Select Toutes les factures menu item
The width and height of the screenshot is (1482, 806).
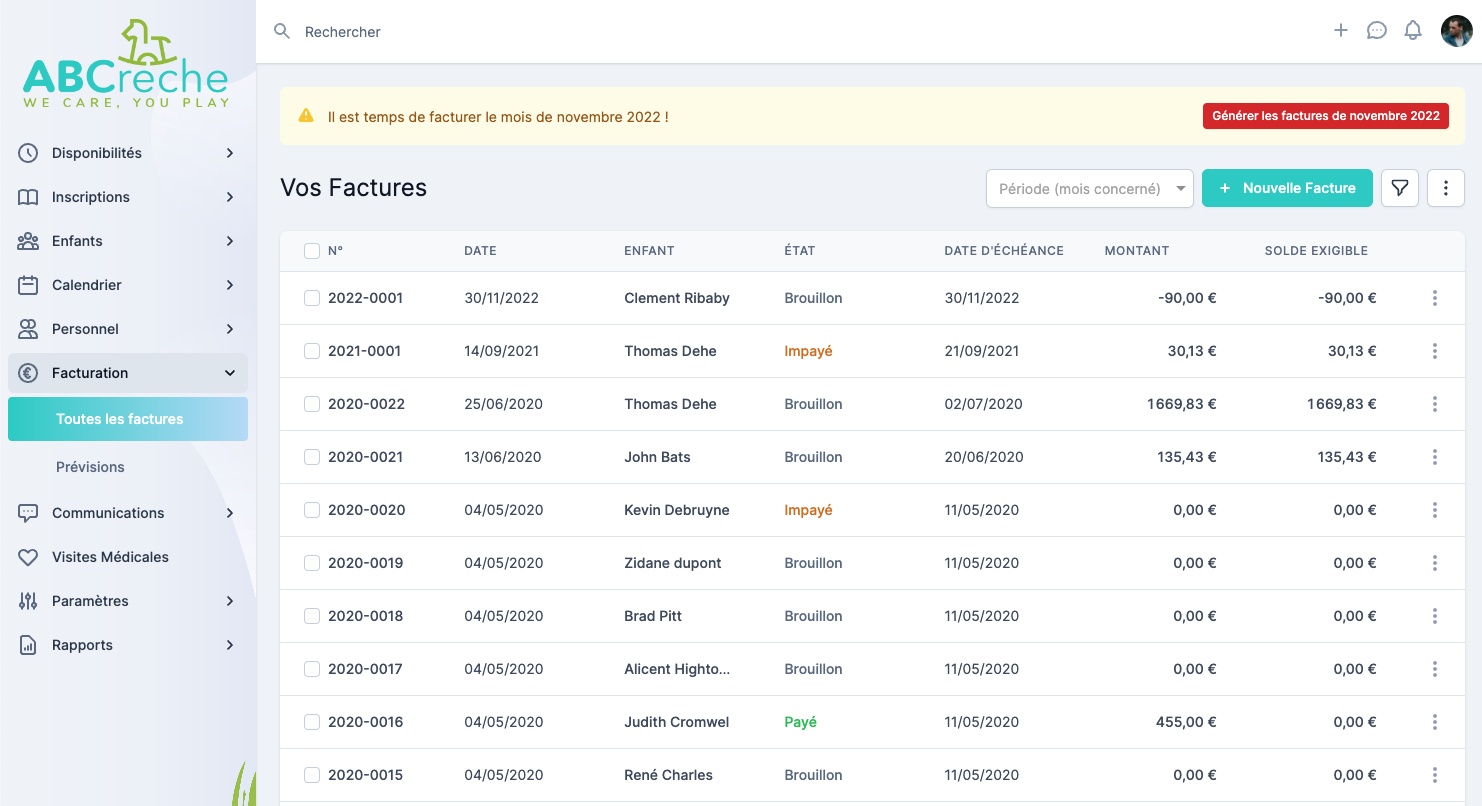120,419
